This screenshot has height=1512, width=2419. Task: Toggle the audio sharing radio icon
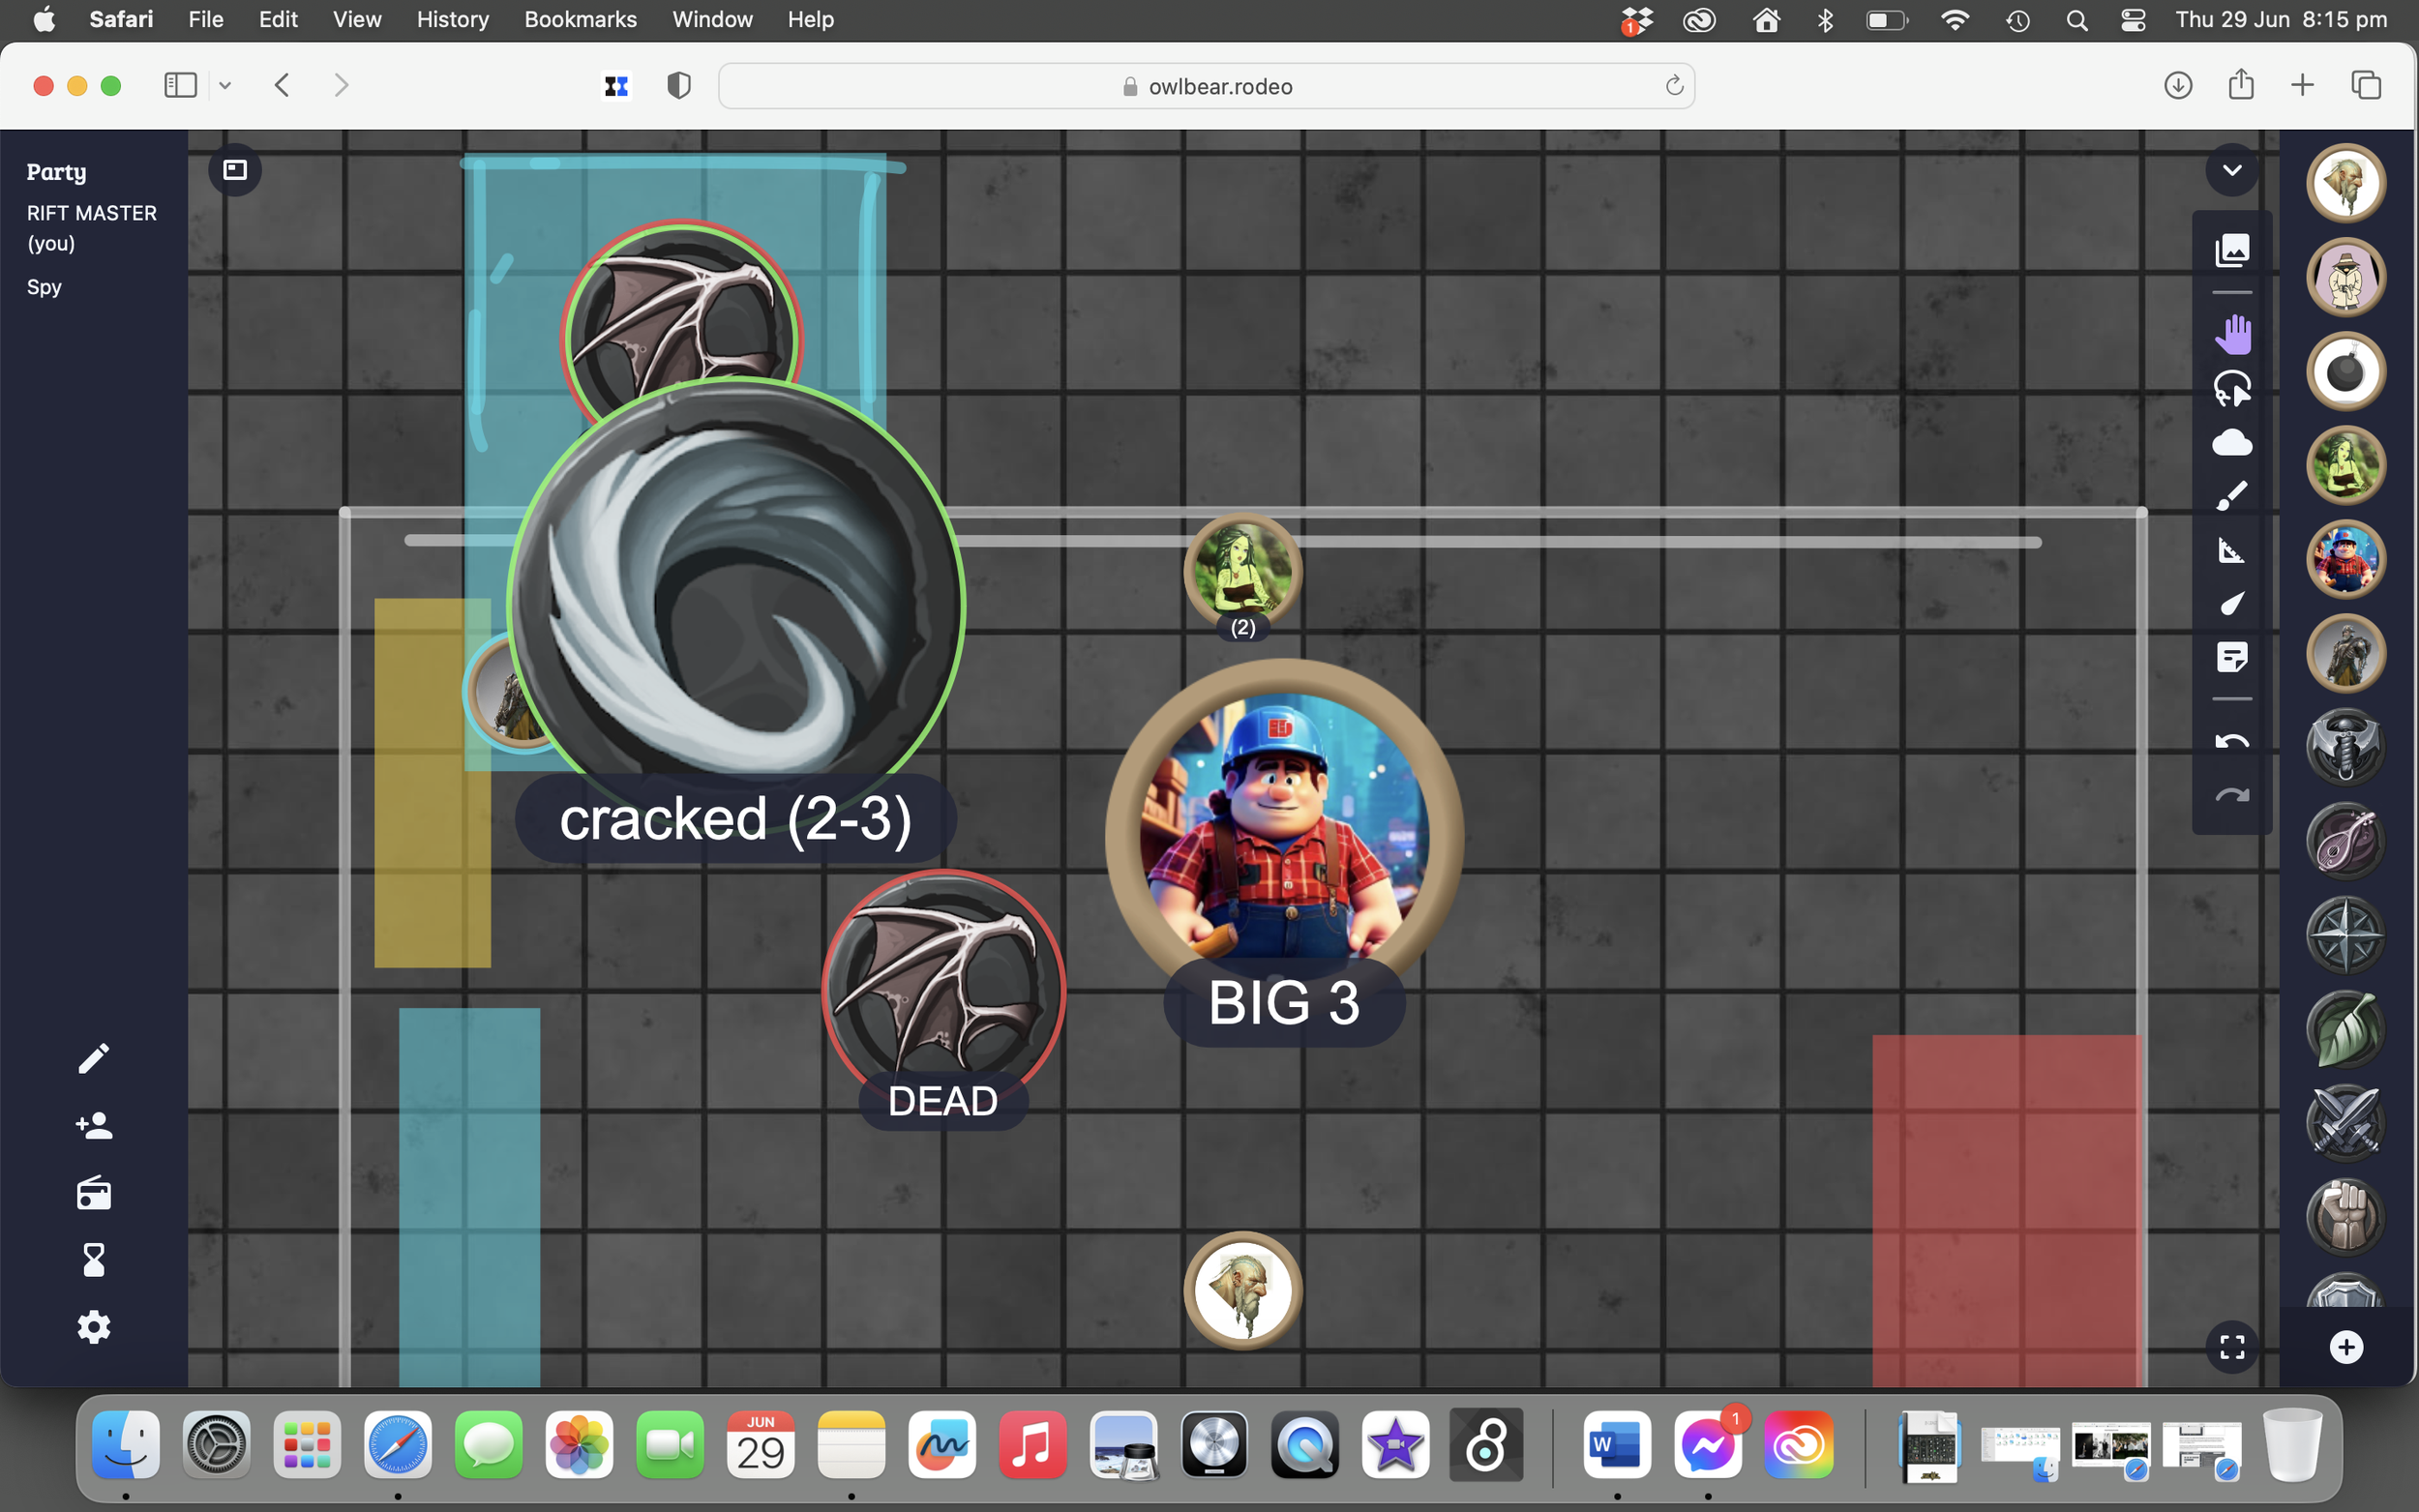pyautogui.click(x=94, y=1193)
